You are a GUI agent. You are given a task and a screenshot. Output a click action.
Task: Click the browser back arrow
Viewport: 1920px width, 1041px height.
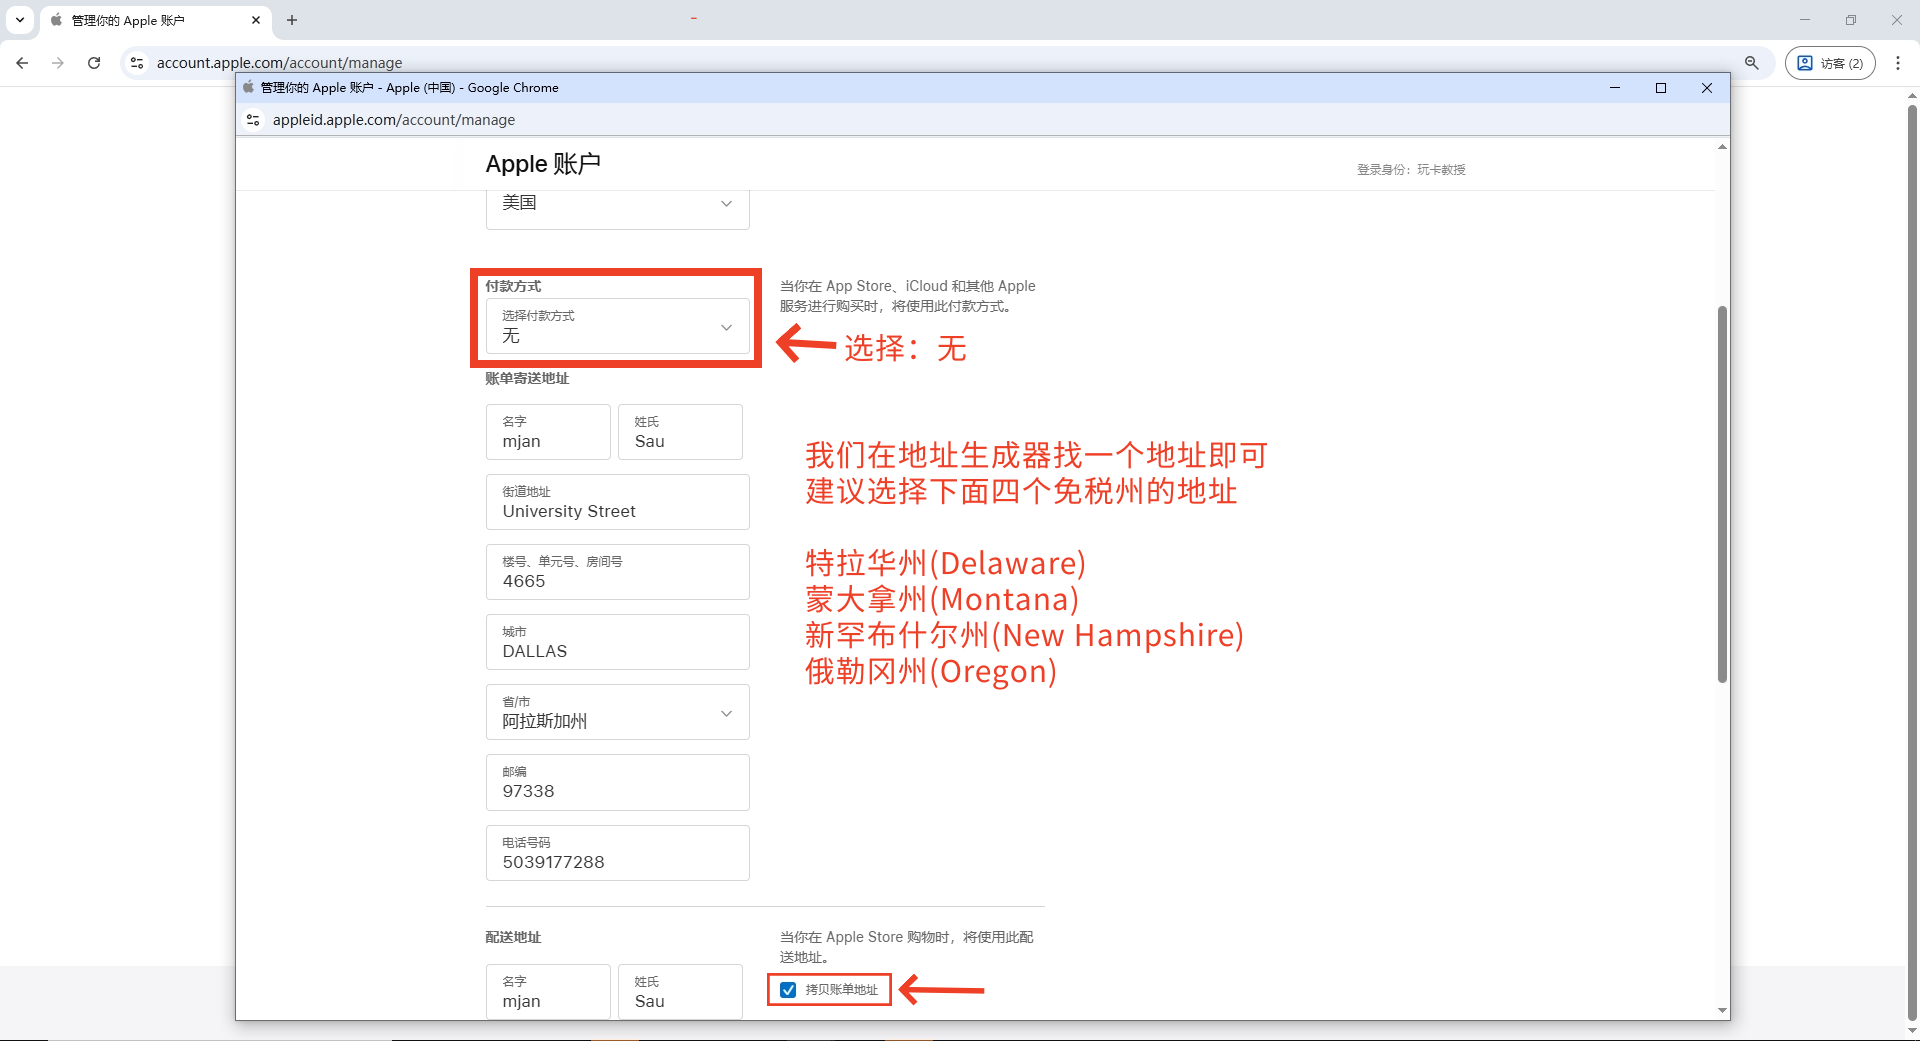point(22,63)
